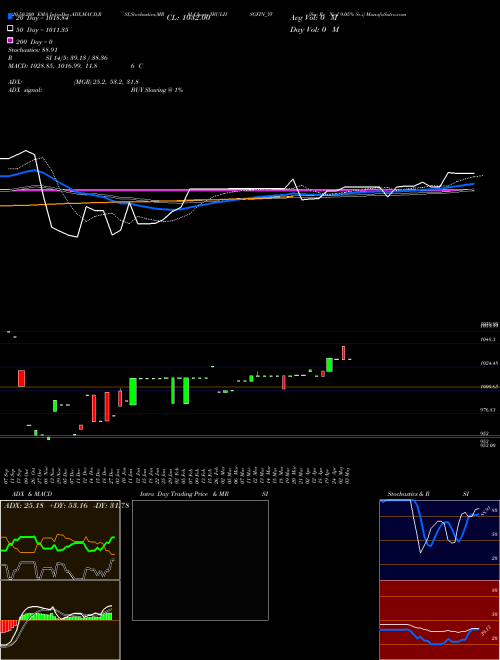Click the 976.83 price axis label
The height and width of the screenshot is (660, 500).
coord(489,410)
